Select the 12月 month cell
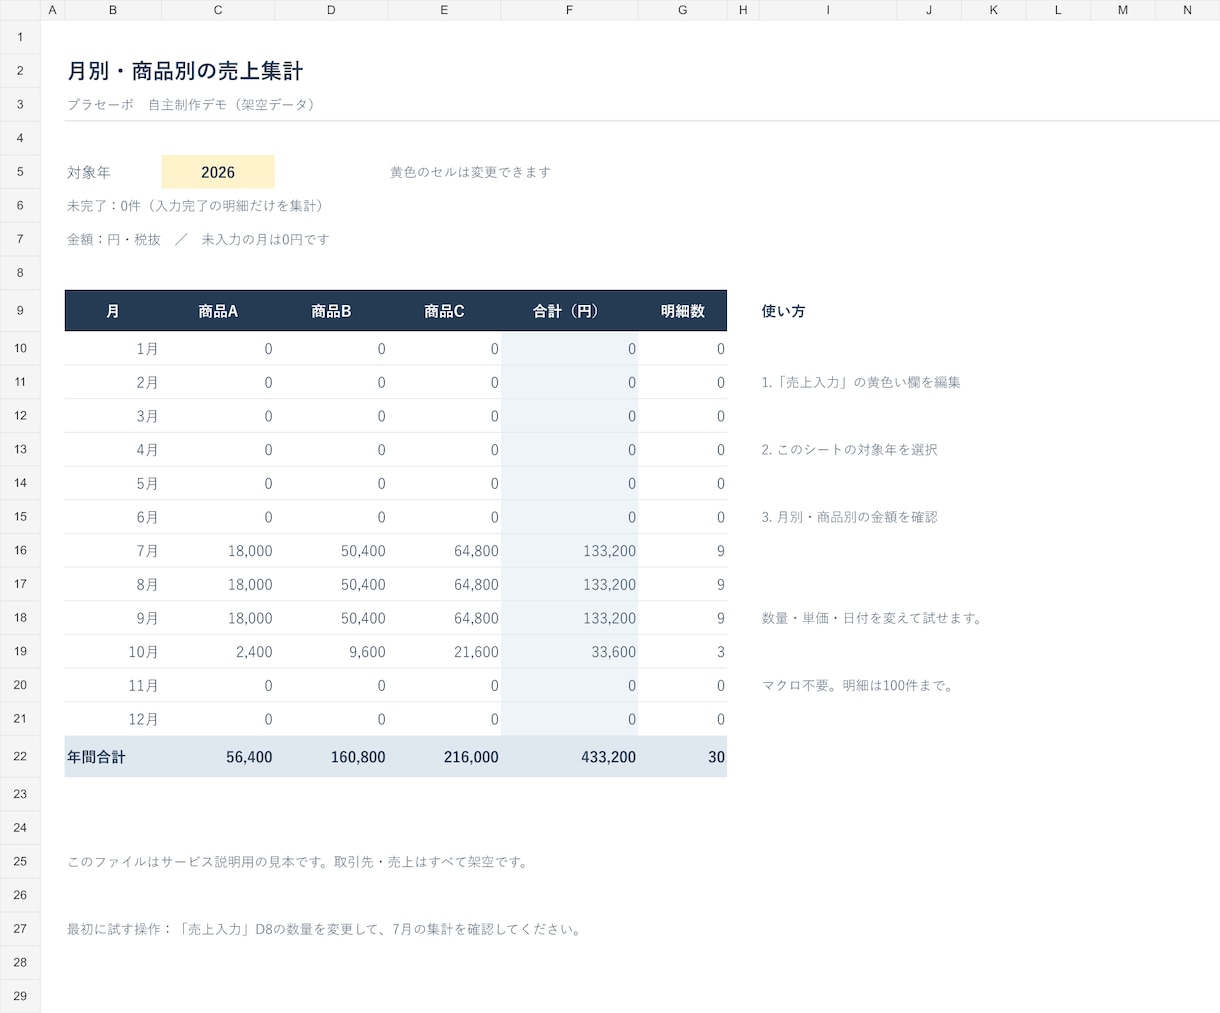1220x1013 pixels. (x=113, y=719)
